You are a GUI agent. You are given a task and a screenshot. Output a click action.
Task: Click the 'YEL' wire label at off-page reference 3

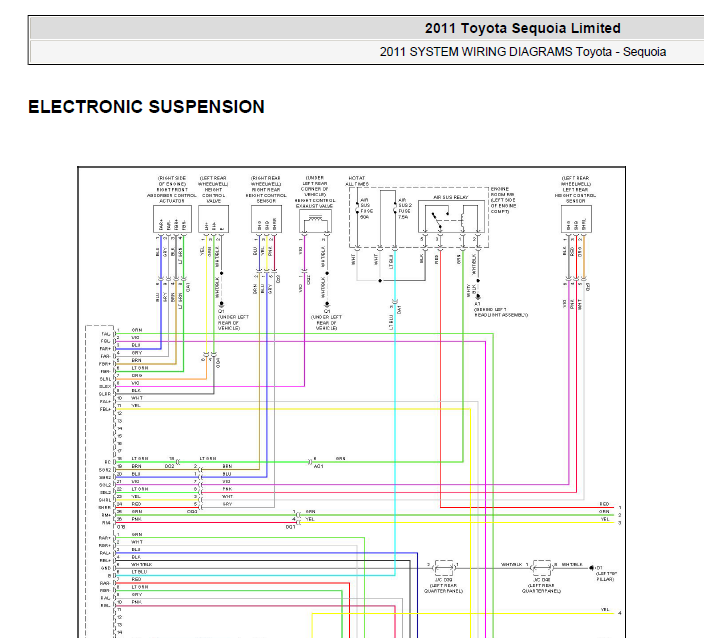point(605,519)
